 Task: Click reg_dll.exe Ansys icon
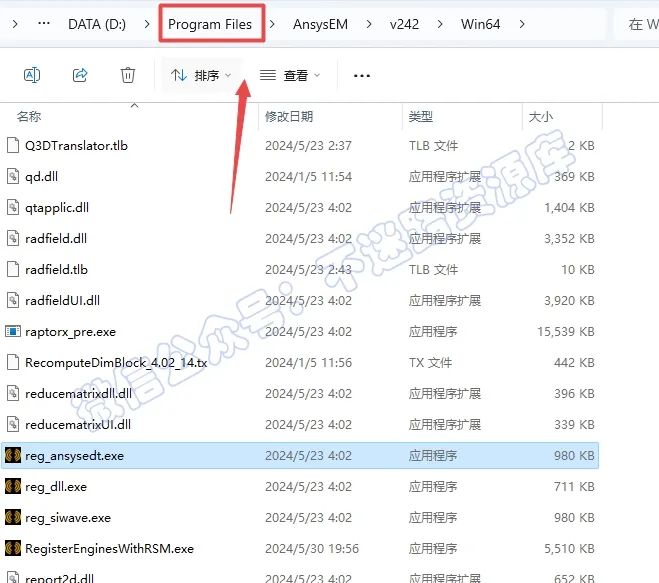(x=13, y=486)
